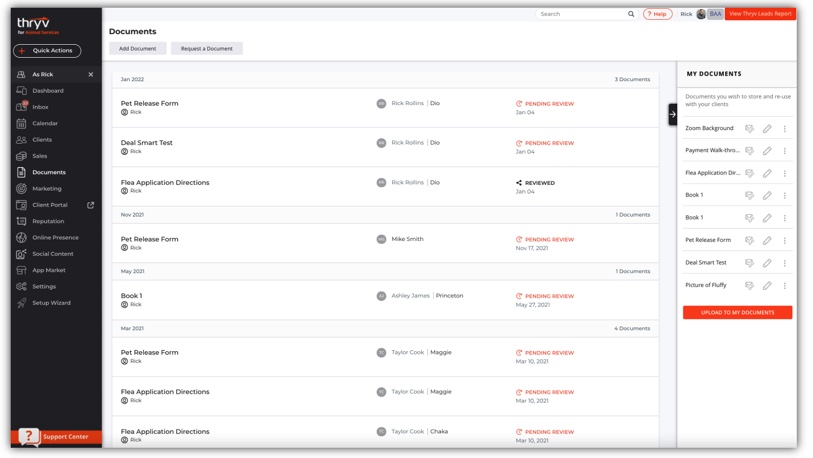Close the As Rick impersonation with X
This screenshot has height=458, width=813.
[x=91, y=75]
